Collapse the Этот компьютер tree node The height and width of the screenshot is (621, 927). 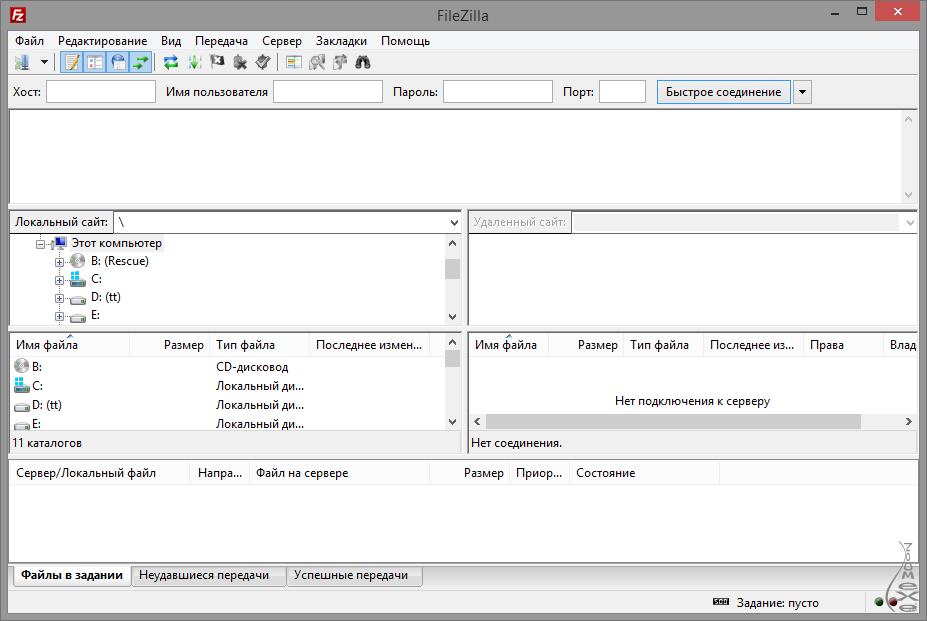(41, 244)
